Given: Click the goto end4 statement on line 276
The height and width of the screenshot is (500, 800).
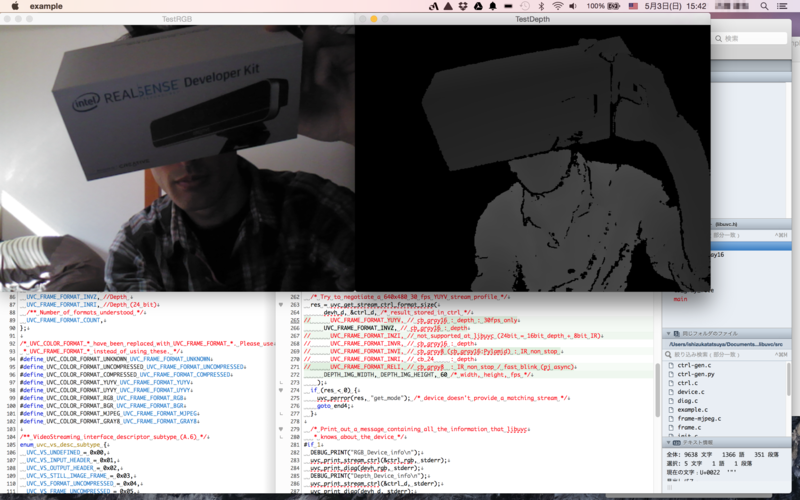Looking at the screenshot, I should coord(334,406).
